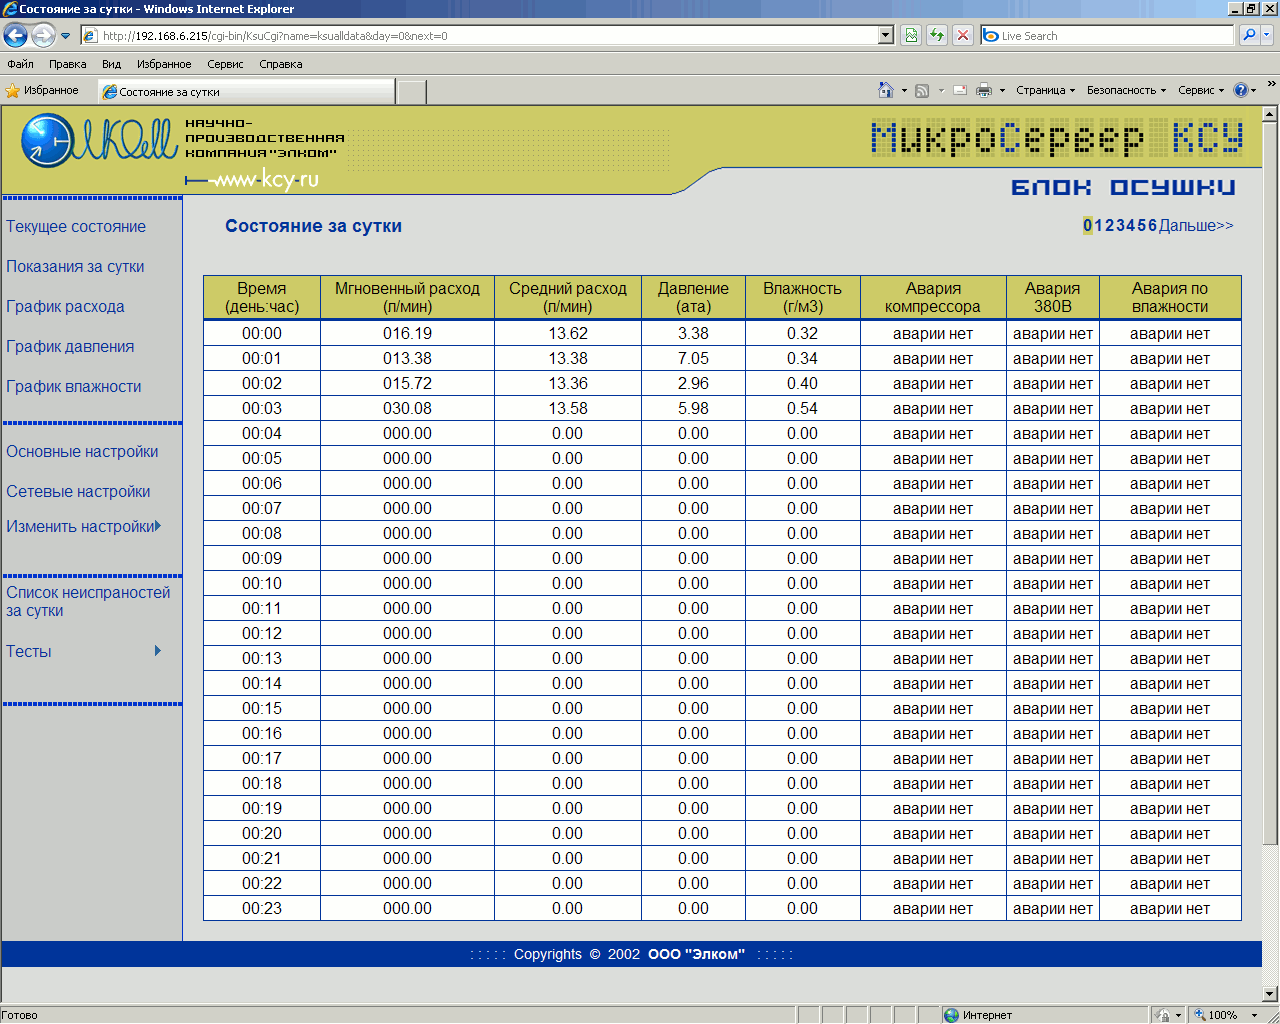1280x1024 pixels.
Task: Show more command bar items via chevron
Action: (1271, 85)
